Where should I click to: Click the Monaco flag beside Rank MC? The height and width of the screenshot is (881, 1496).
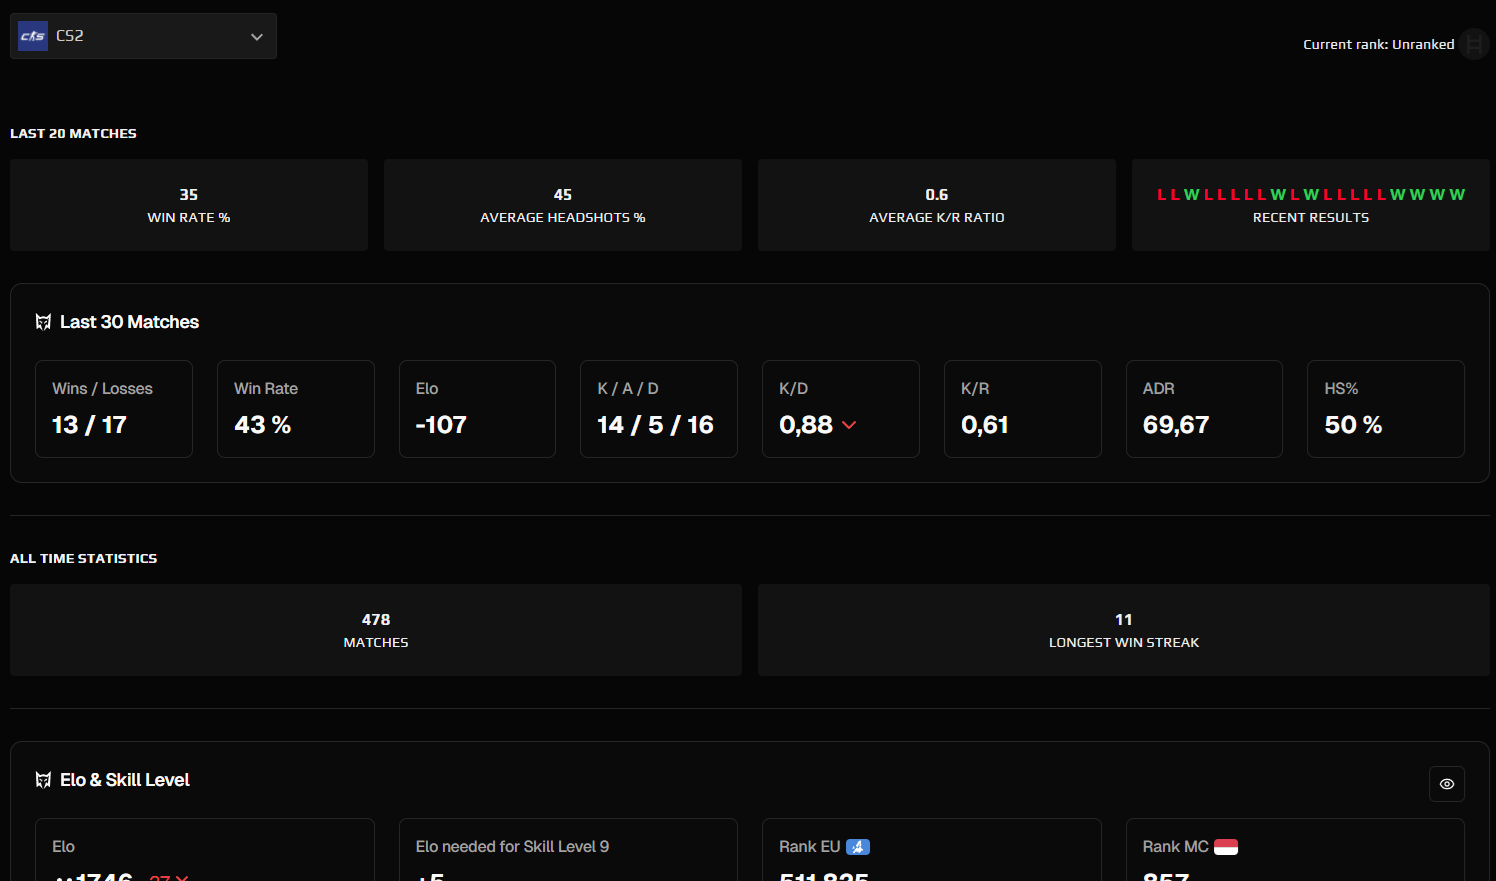click(x=1226, y=846)
